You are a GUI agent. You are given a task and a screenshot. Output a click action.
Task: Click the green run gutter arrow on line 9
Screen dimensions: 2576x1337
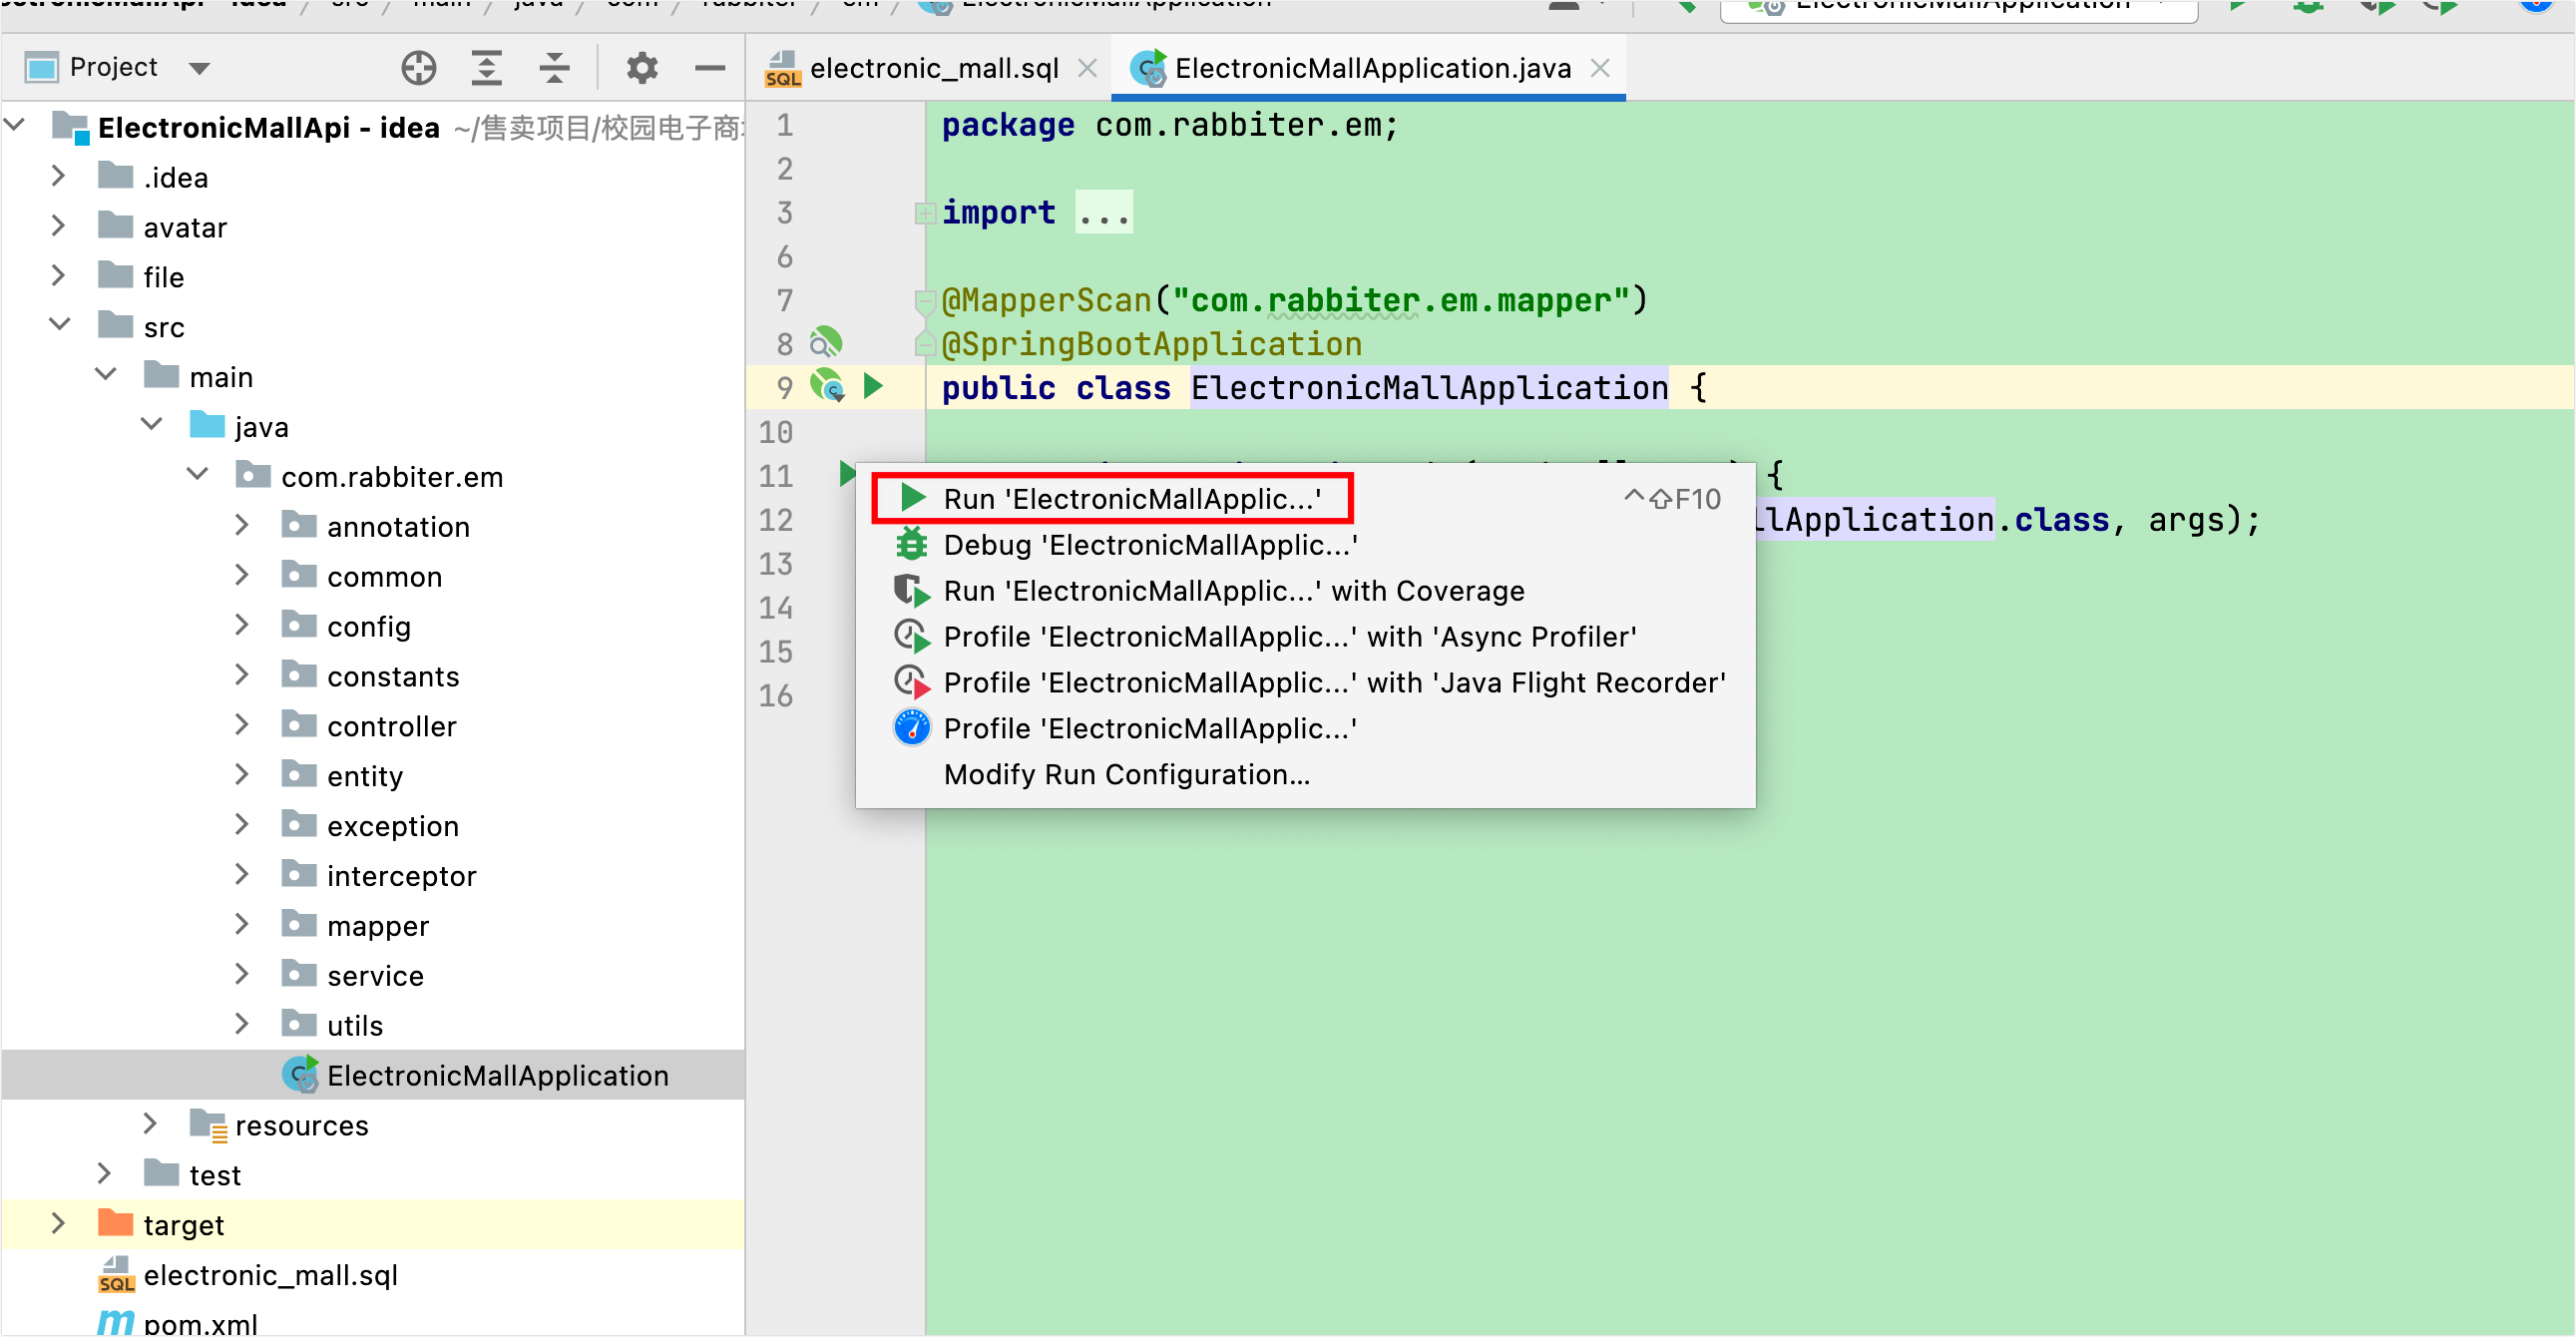tap(873, 386)
